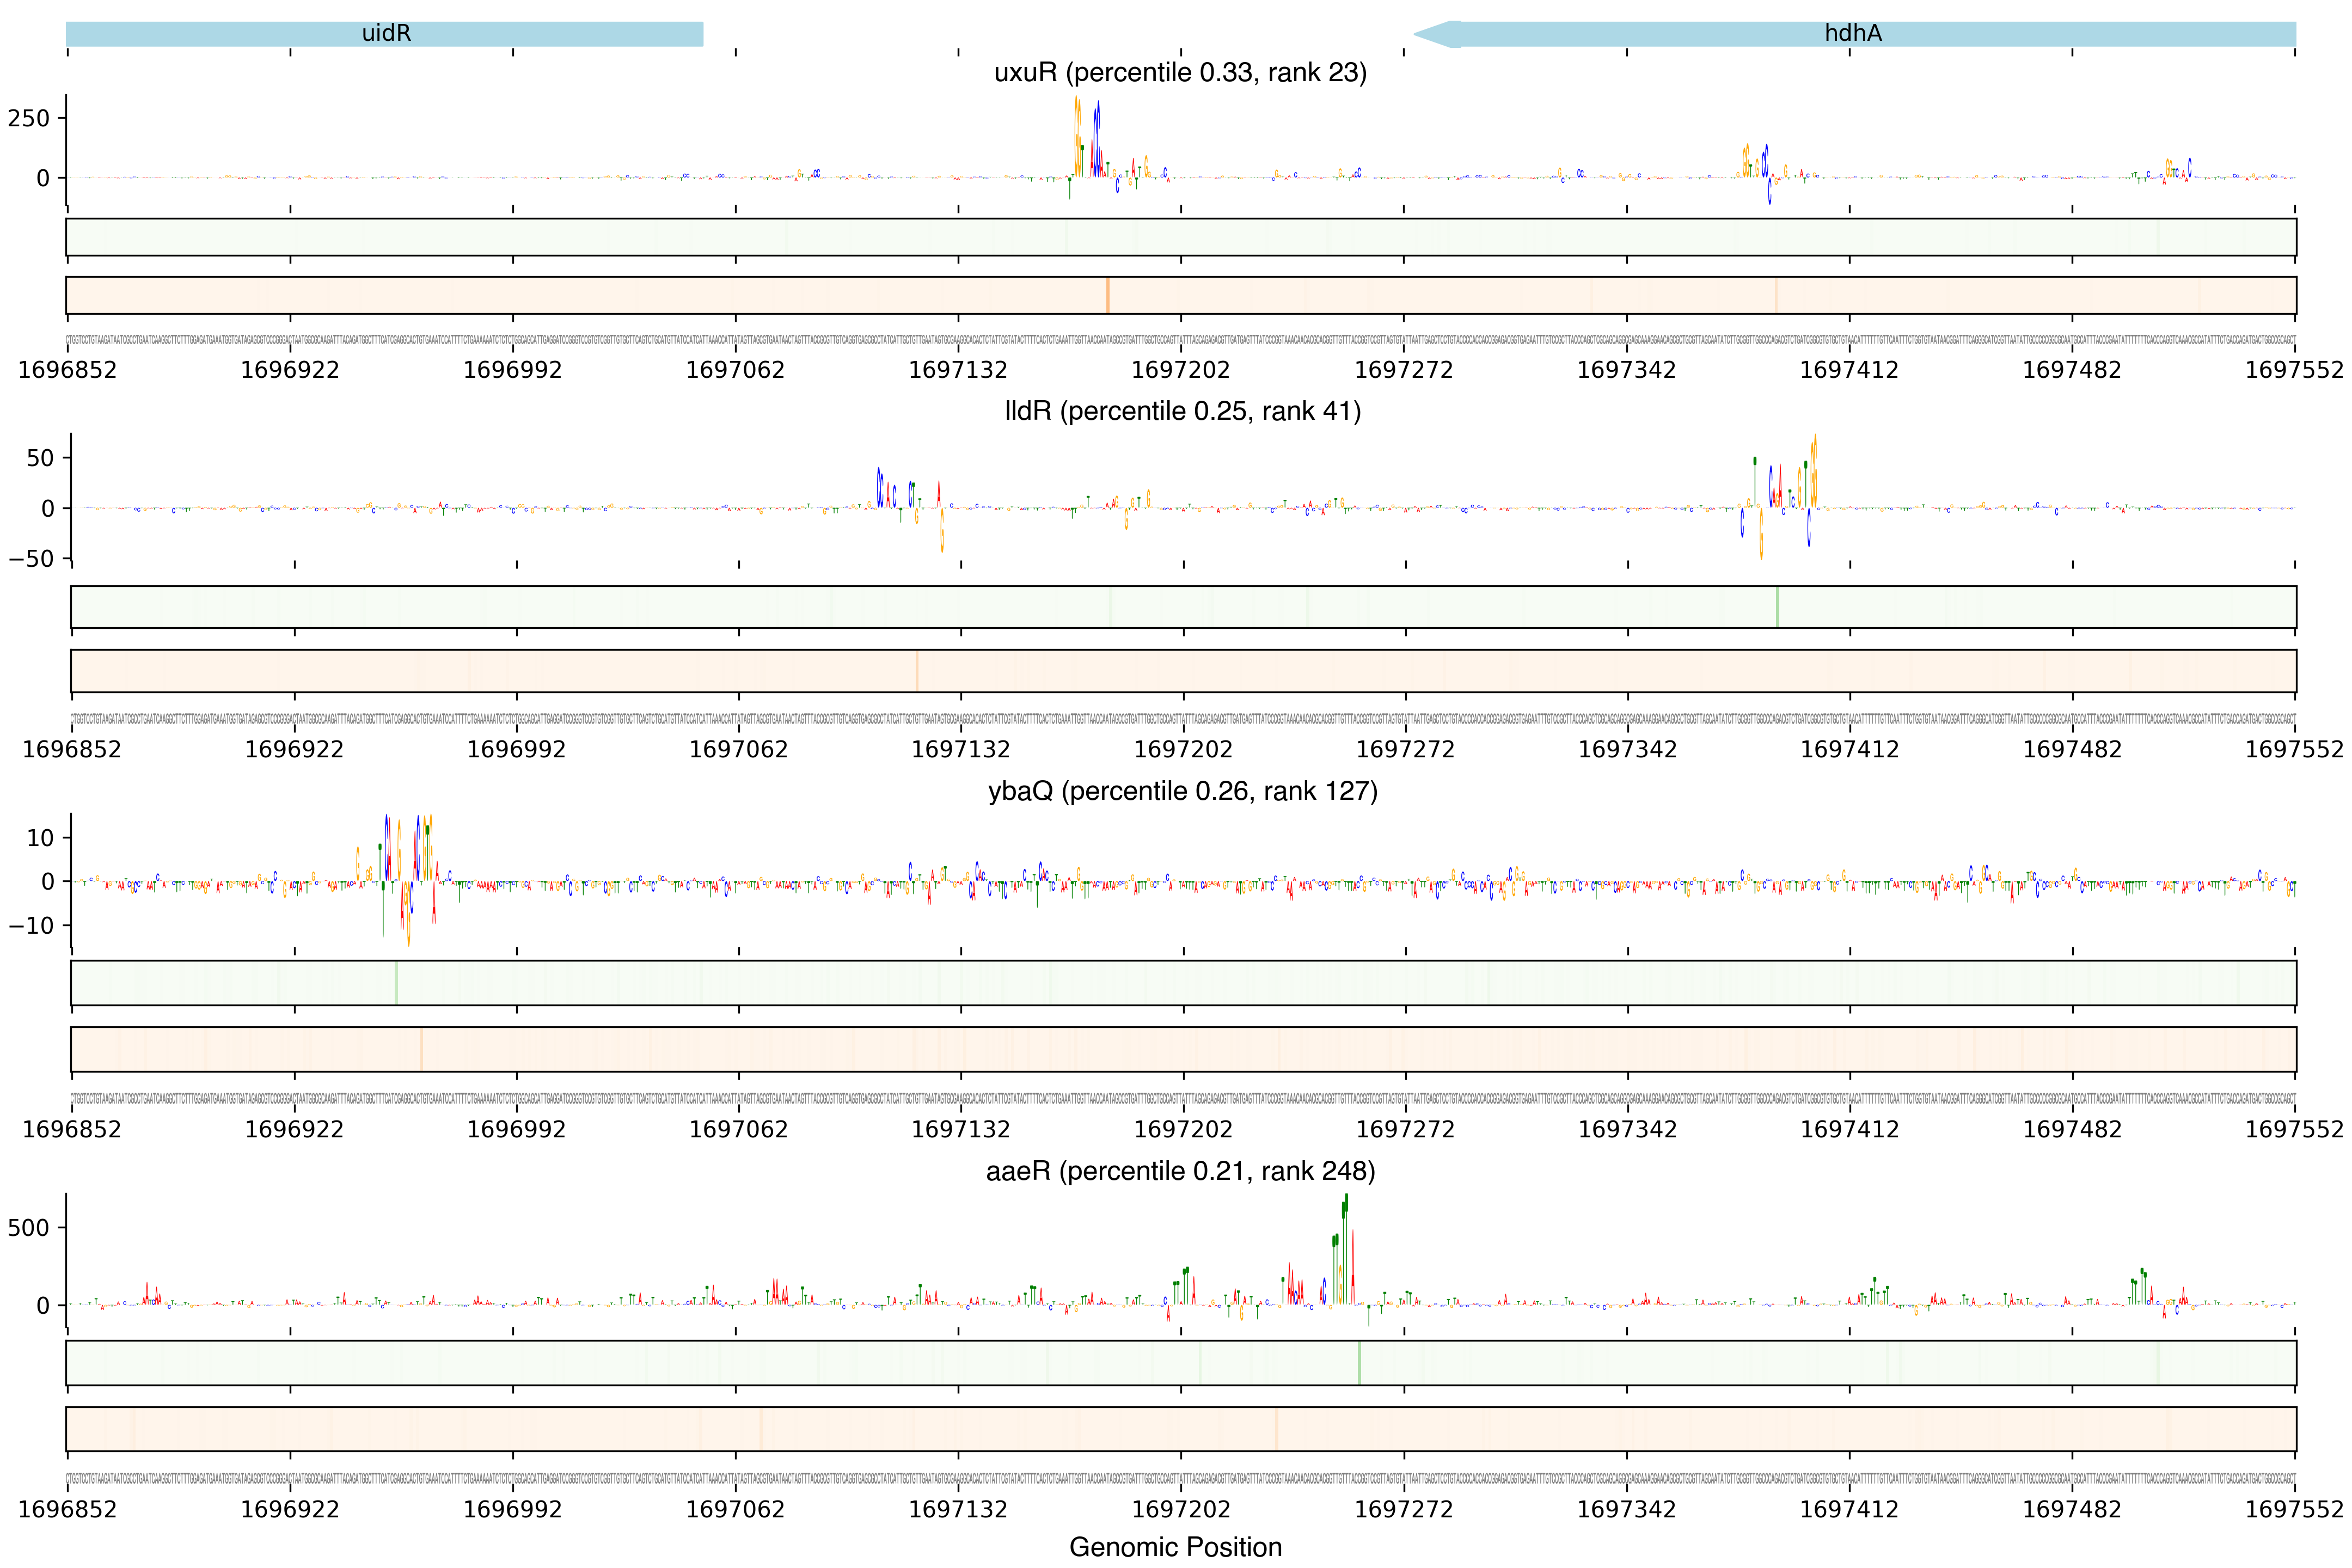This screenshot has height=1568, width=2352.
Task: Click green stripe in aaeR heatmap
Action: coord(1359,1363)
